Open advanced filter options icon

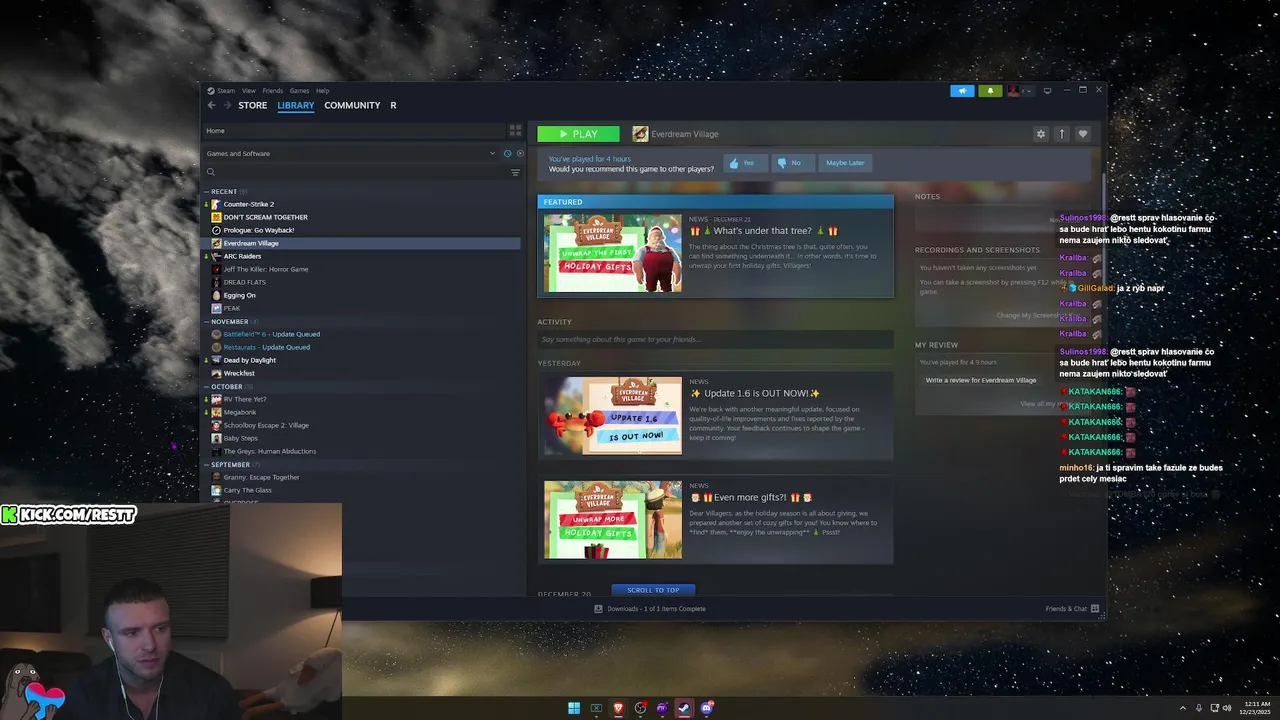(515, 172)
